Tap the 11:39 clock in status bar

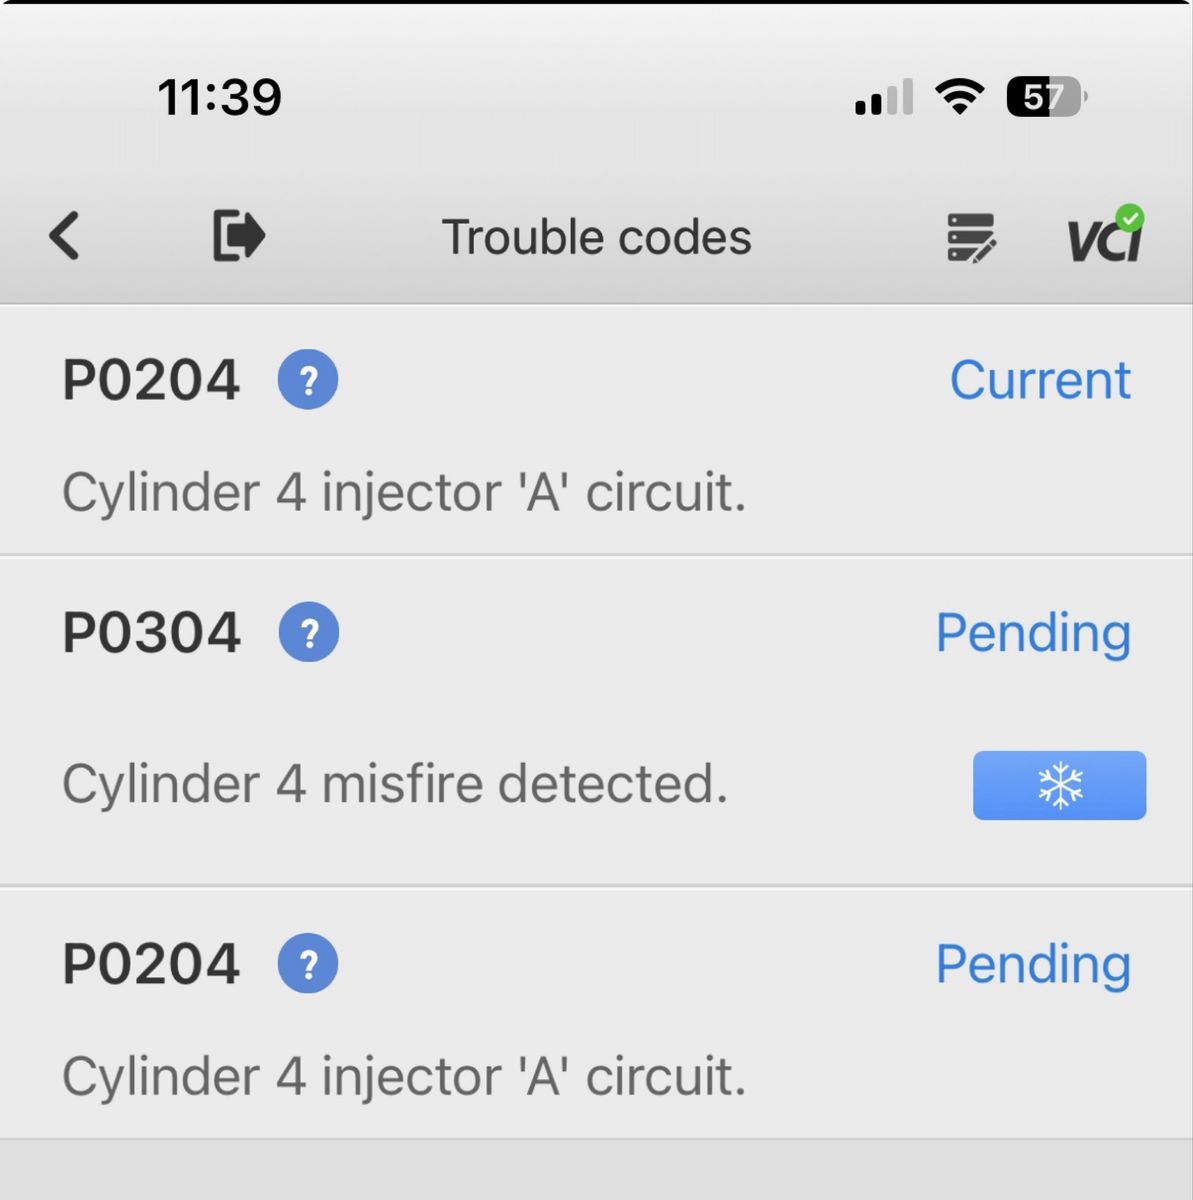(220, 98)
